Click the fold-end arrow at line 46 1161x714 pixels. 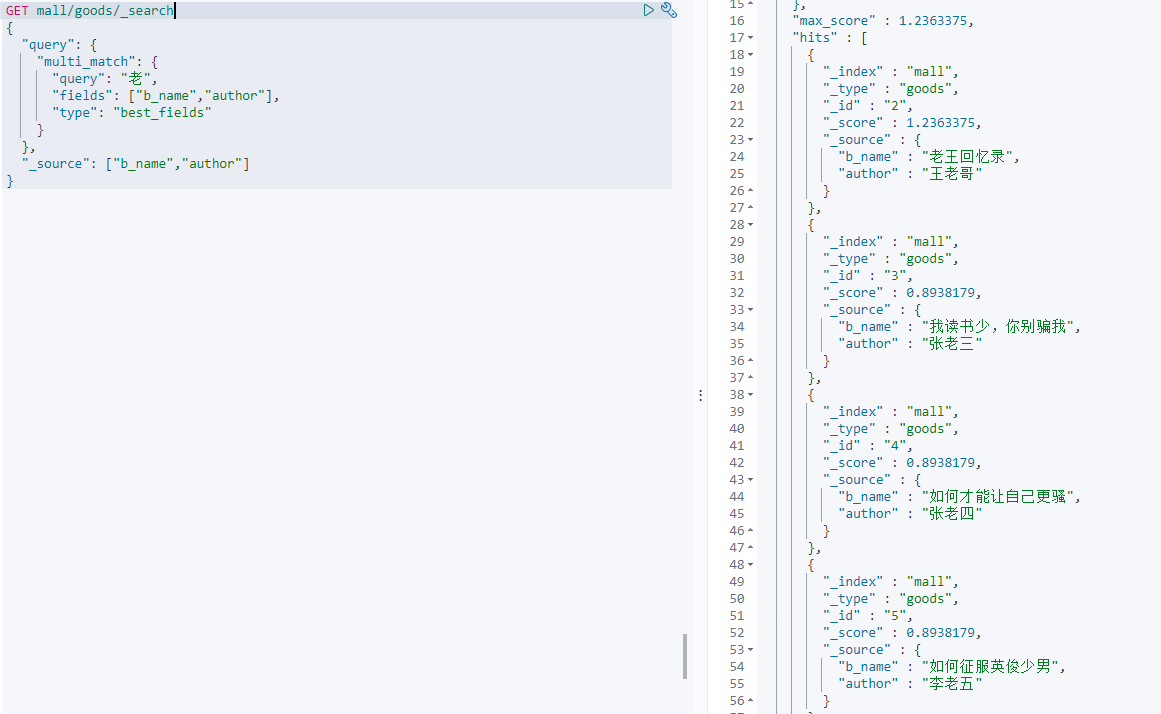tap(751, 530)
